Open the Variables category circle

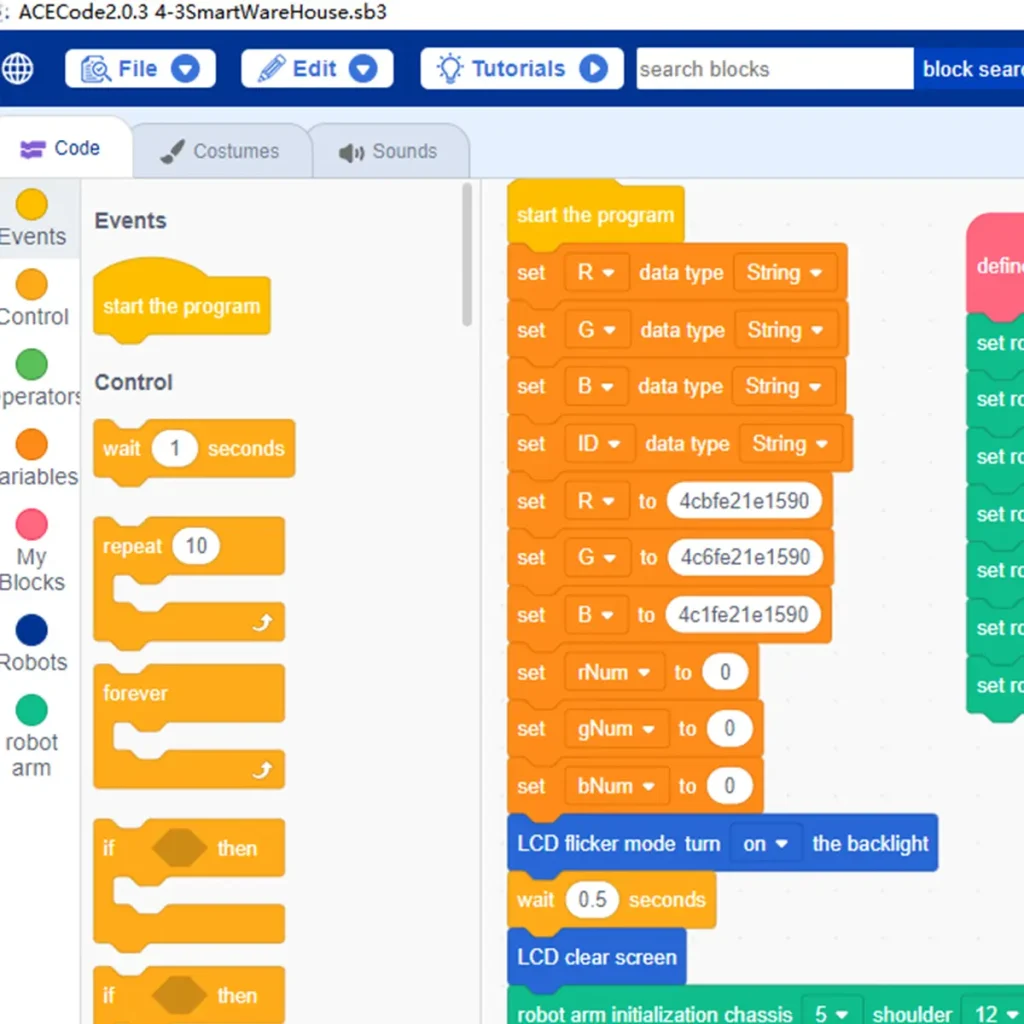pos(31,445)
